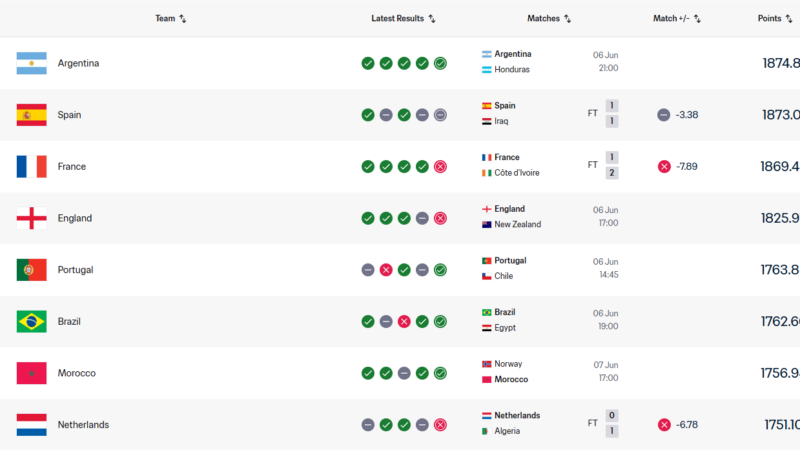Image resolution: width=800 pixels, height=450 pixels.
Task: Open Argentina team name link
Action: point(78,63)
